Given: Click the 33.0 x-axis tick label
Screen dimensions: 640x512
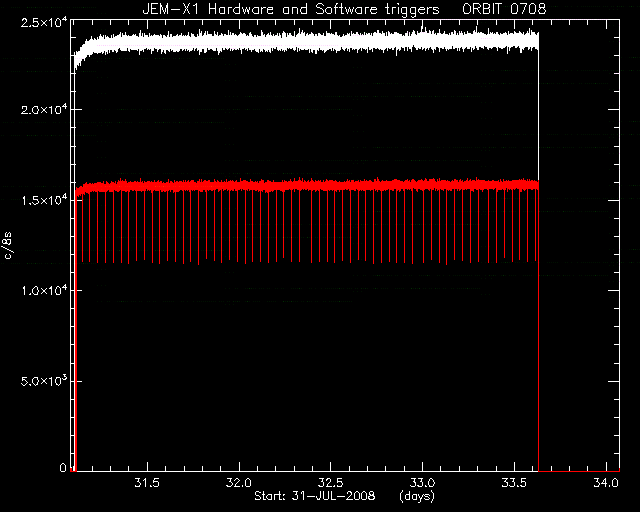Looking at the screenshot, I should click(x=422, y=483).
